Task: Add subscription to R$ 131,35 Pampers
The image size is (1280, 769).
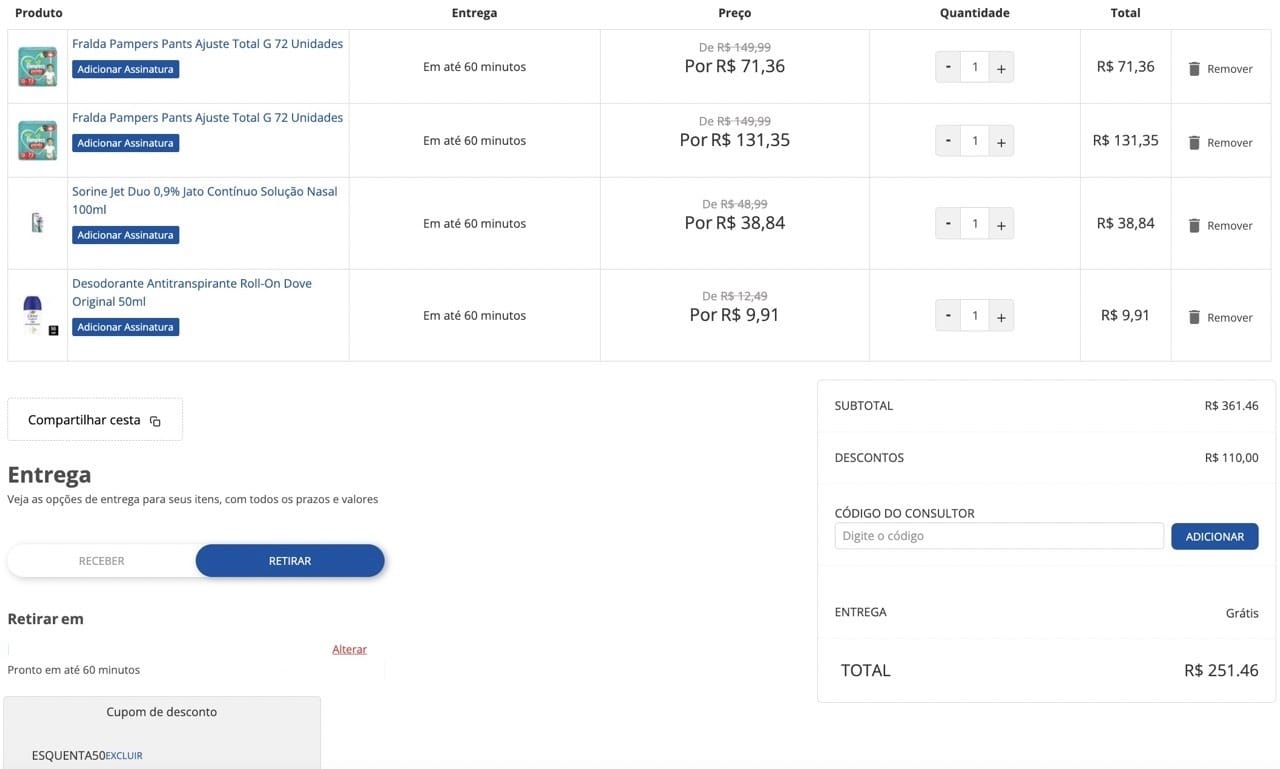Action: [125, 143]
